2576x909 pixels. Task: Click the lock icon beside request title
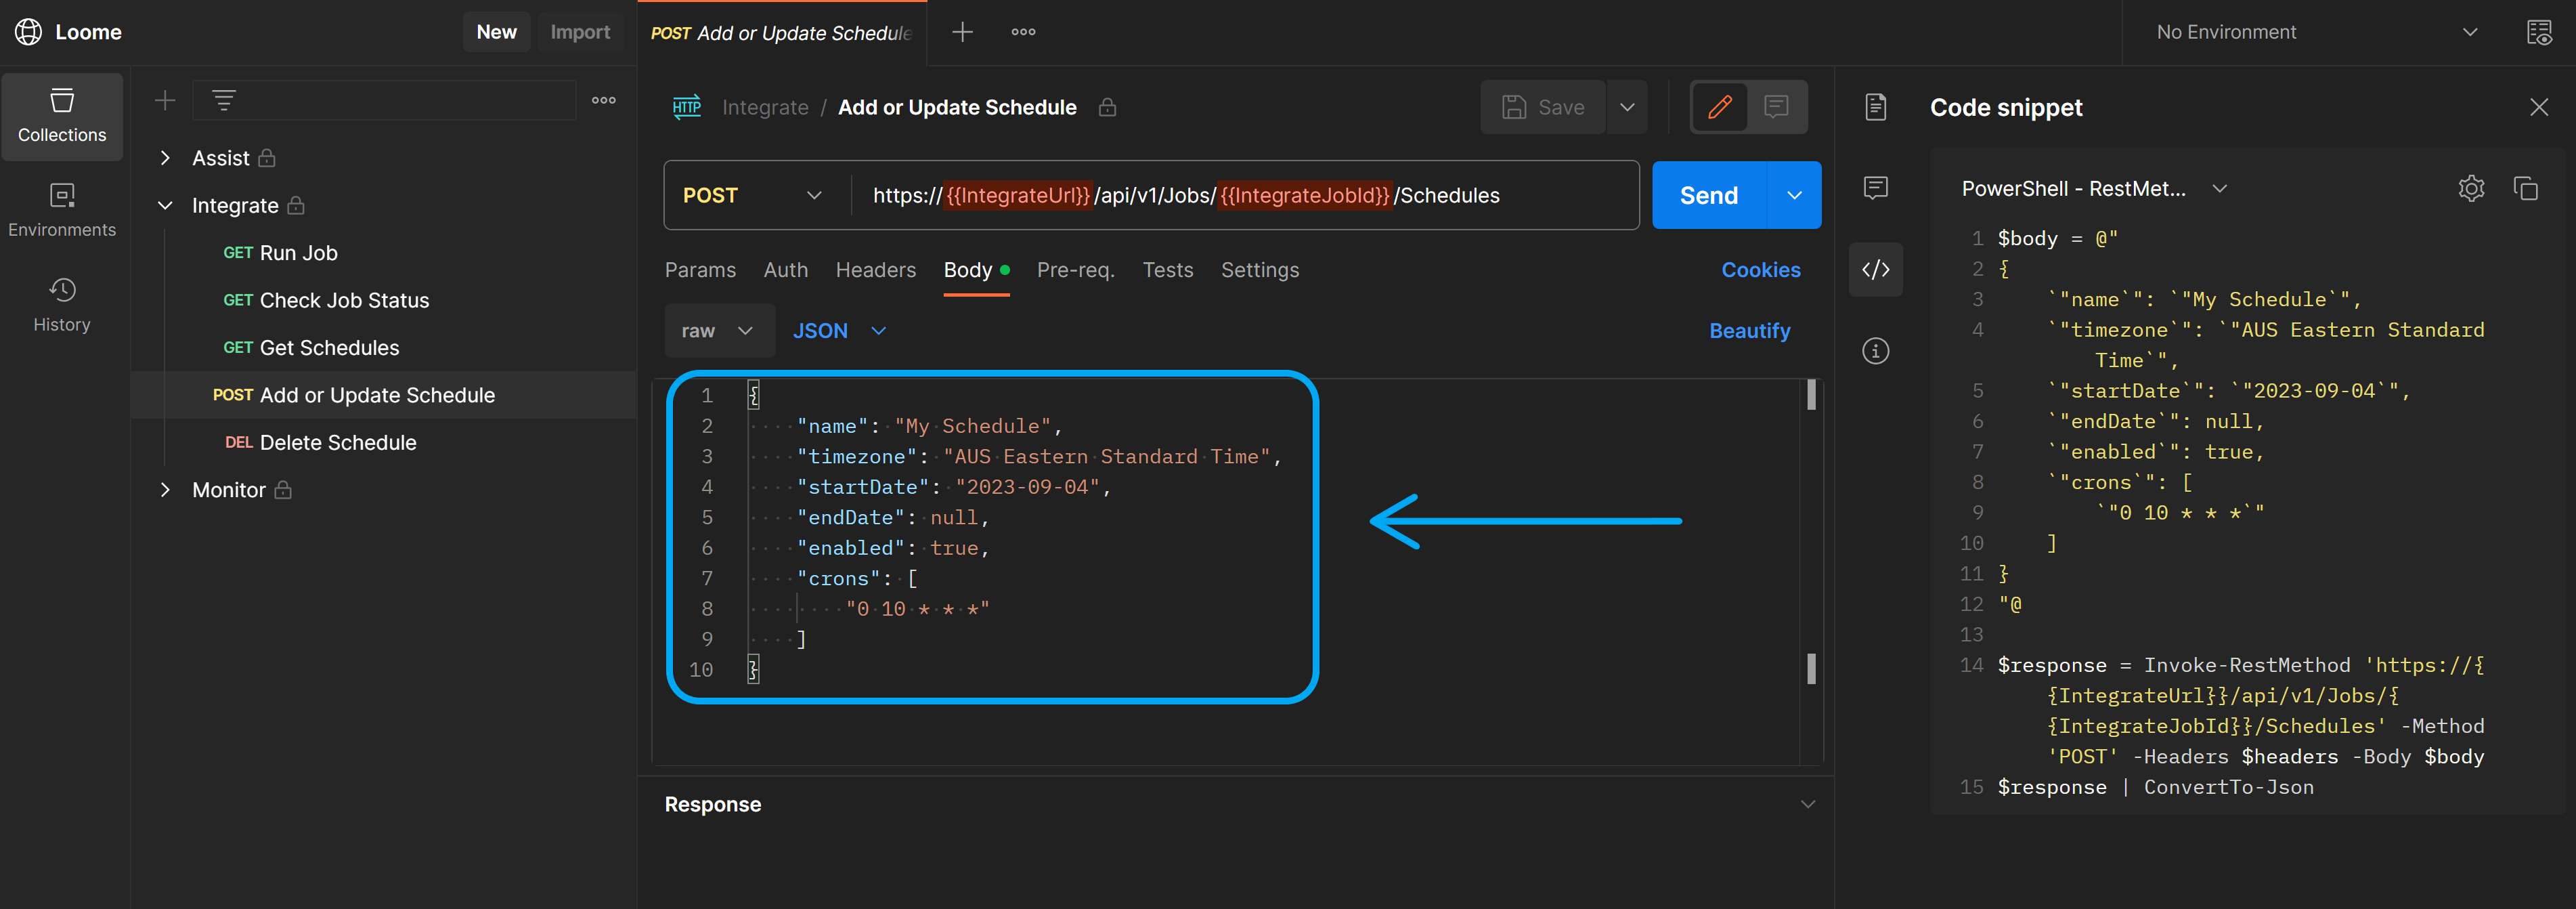pyautogui.click(x=1107, y=107)
